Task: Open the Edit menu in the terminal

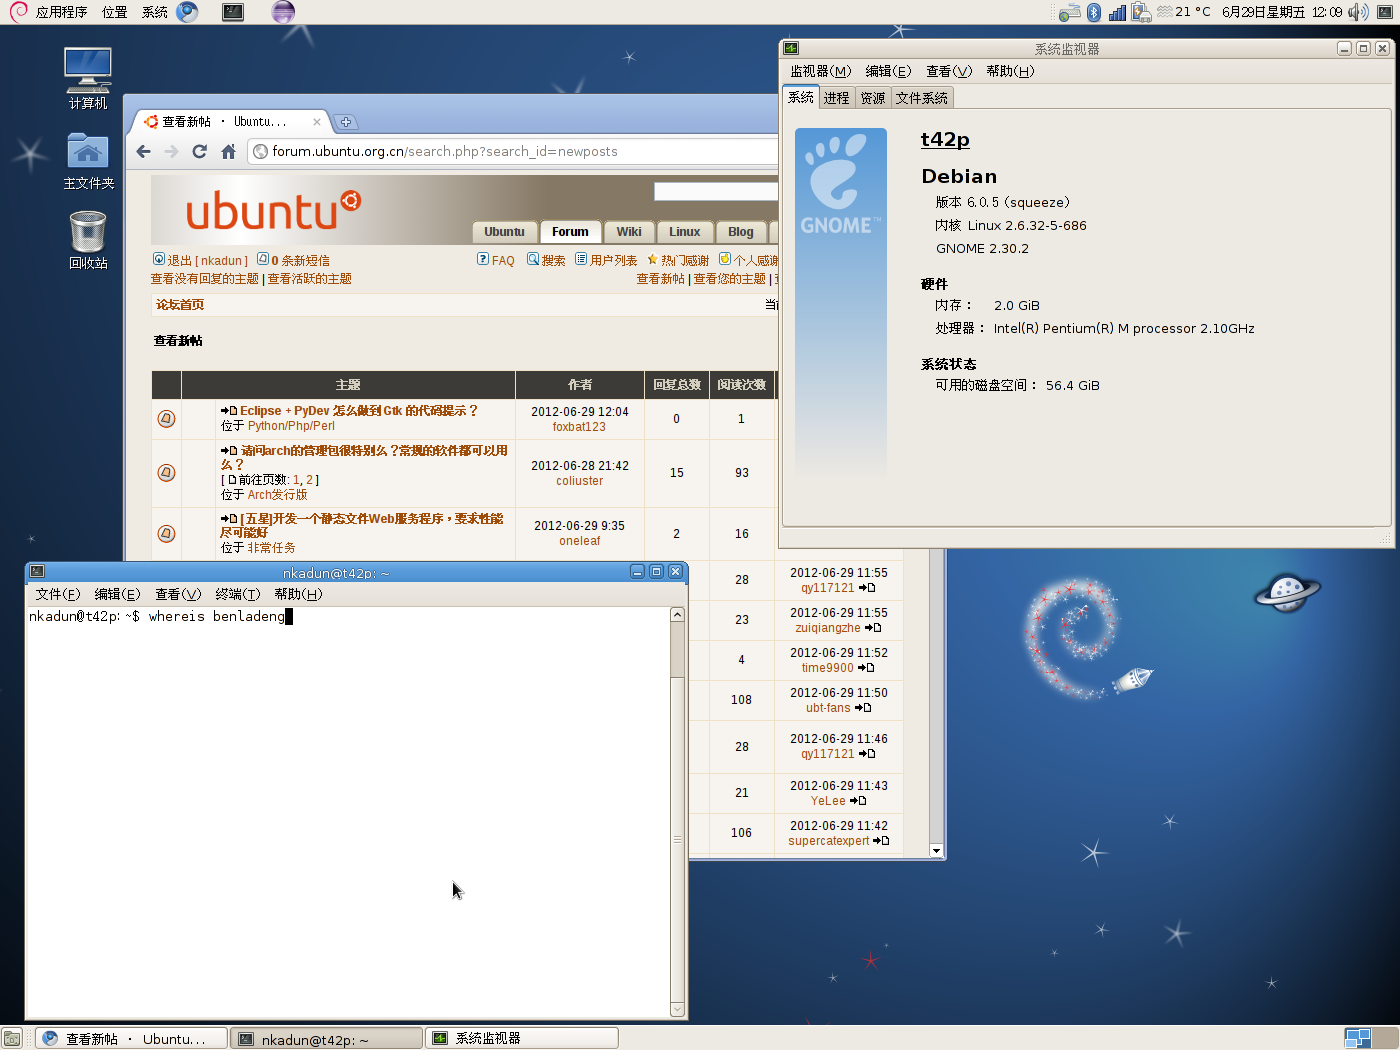Action: tap(117, 594)
